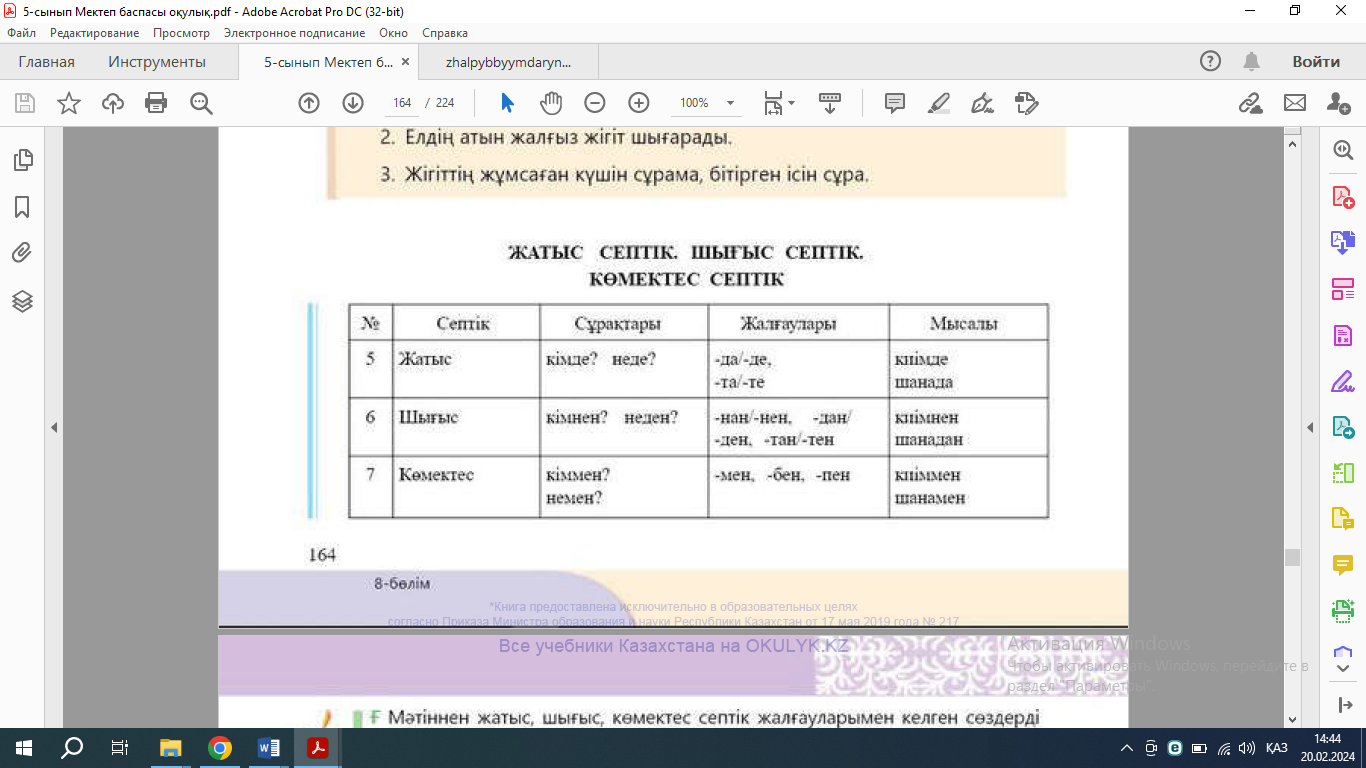The height and width of the screenshot is (768, 1366).
Task: Collapse the right tools pane arrow
Action: click(x=1311, y=427)
